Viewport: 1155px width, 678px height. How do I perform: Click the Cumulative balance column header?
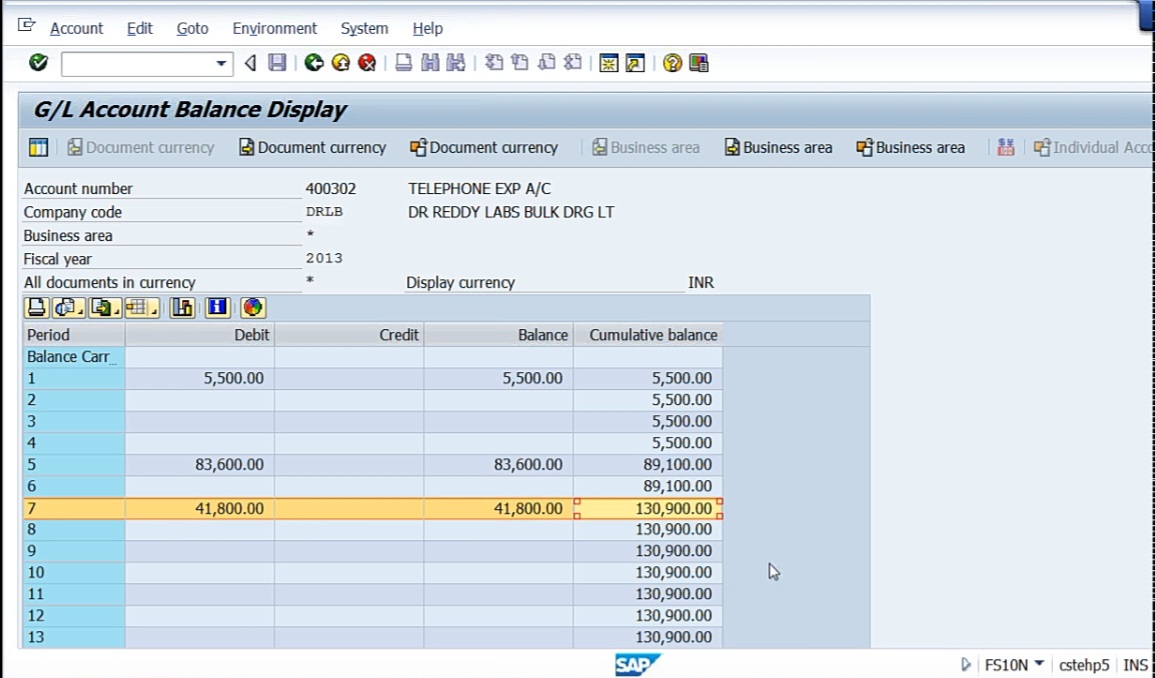point(648,335)
